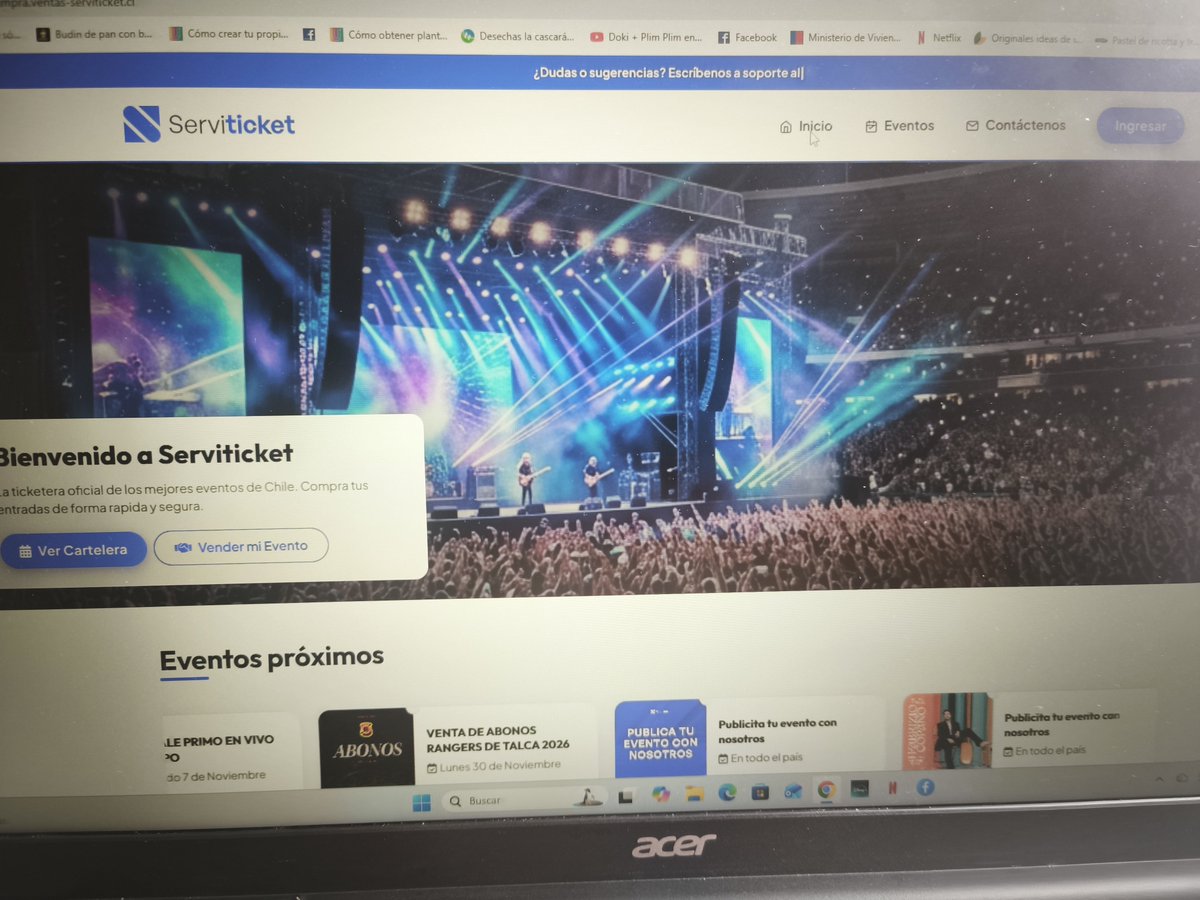Open the Doki + Plim Plim YouTube bookmark
Image resolution: width=1200 pixels, height=900 pixels.
pos(646,37)
